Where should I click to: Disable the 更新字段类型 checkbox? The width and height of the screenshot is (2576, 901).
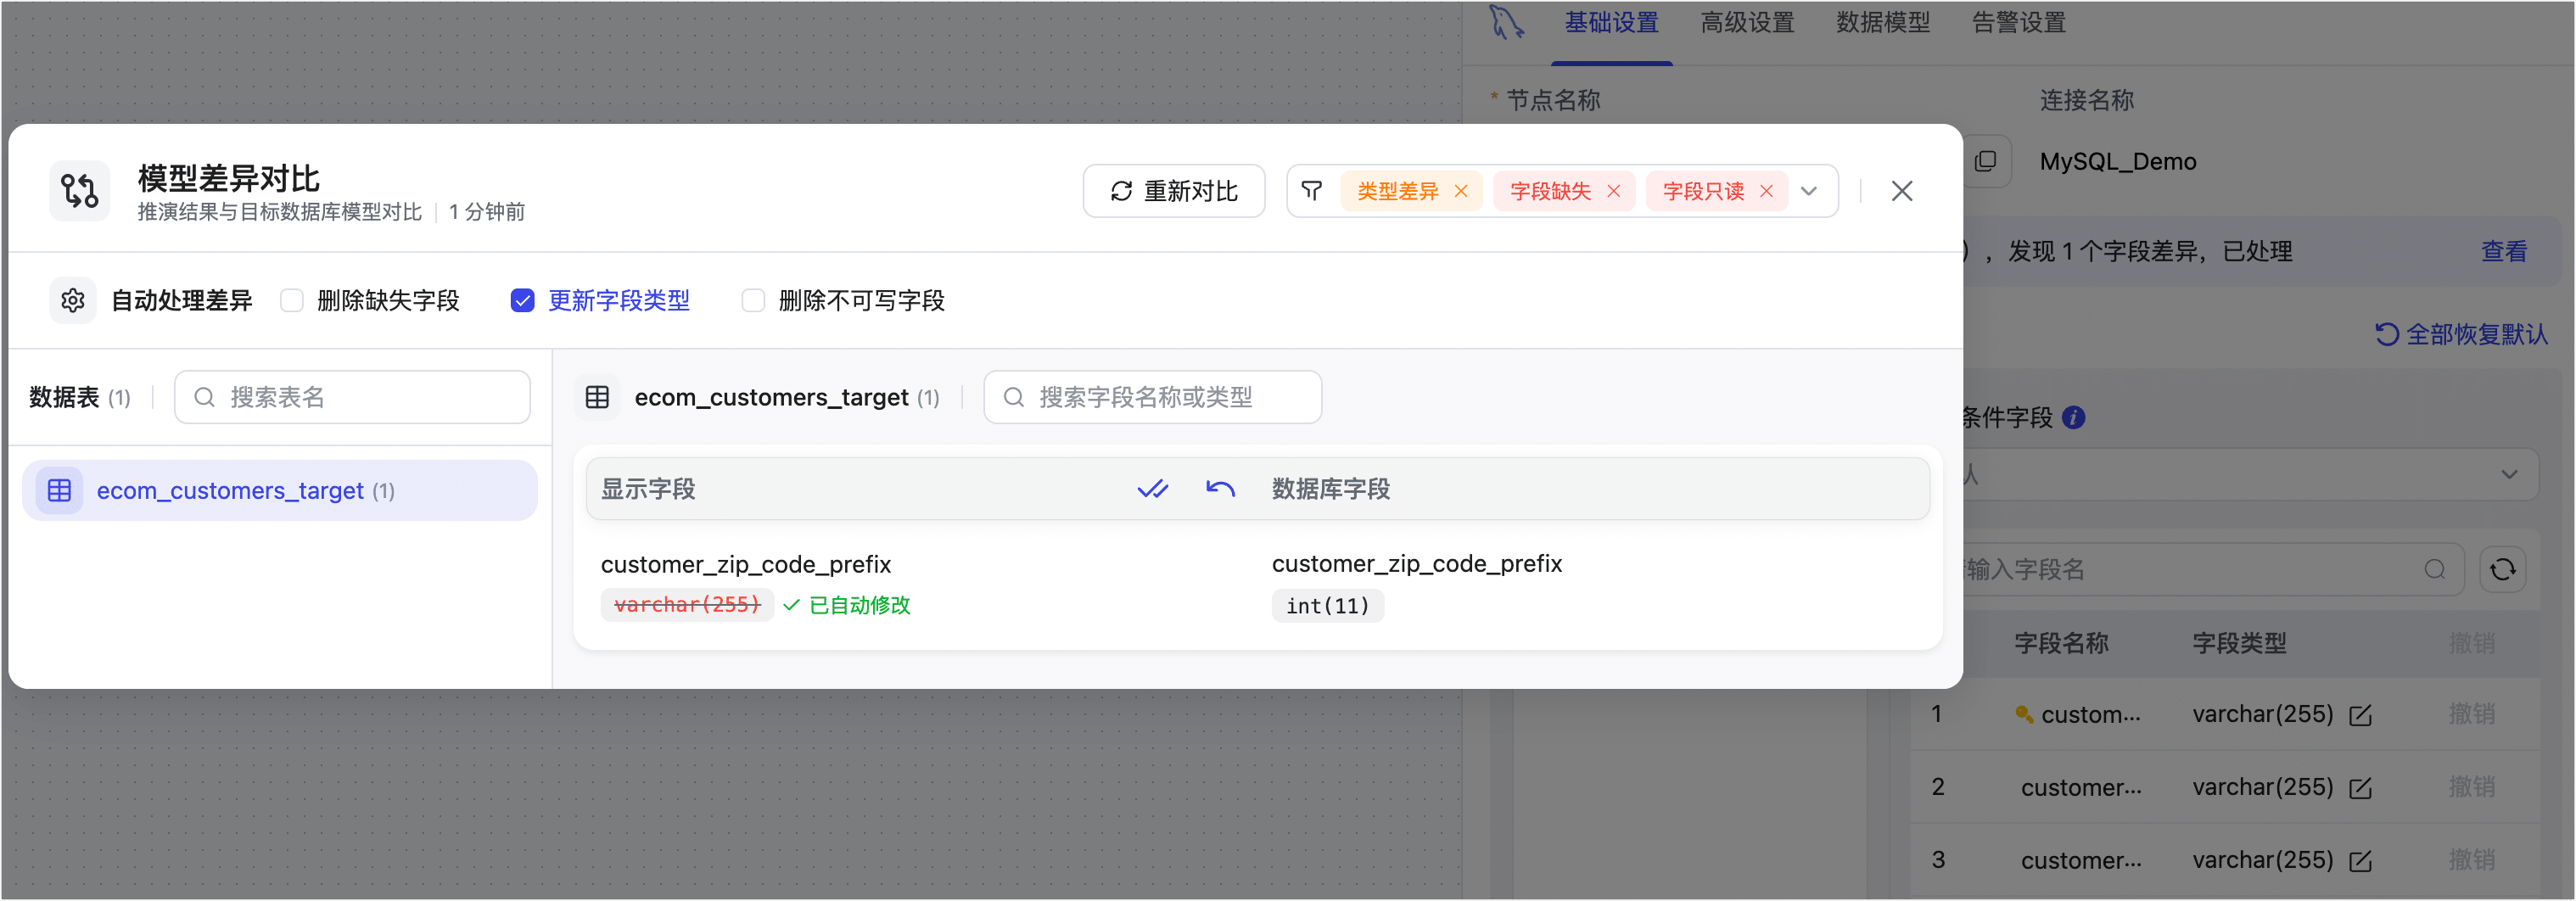(523, 300)
